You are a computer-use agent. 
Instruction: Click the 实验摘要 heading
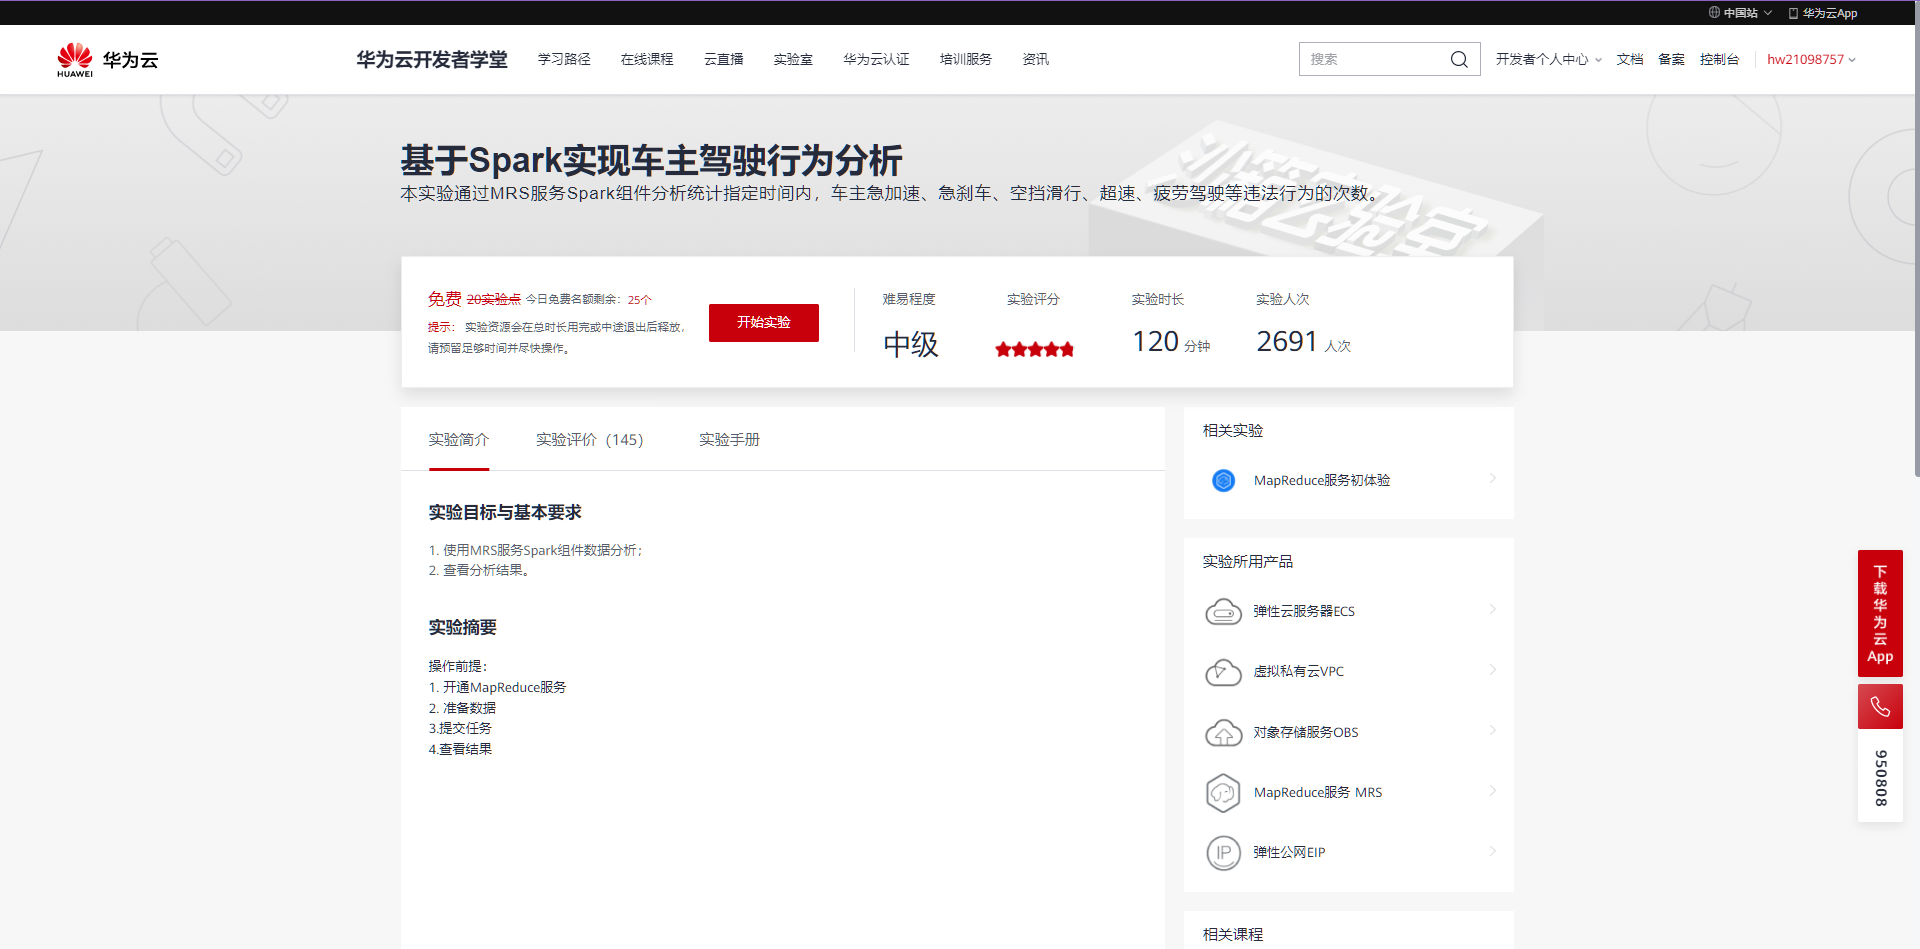[x=463, y=628]
